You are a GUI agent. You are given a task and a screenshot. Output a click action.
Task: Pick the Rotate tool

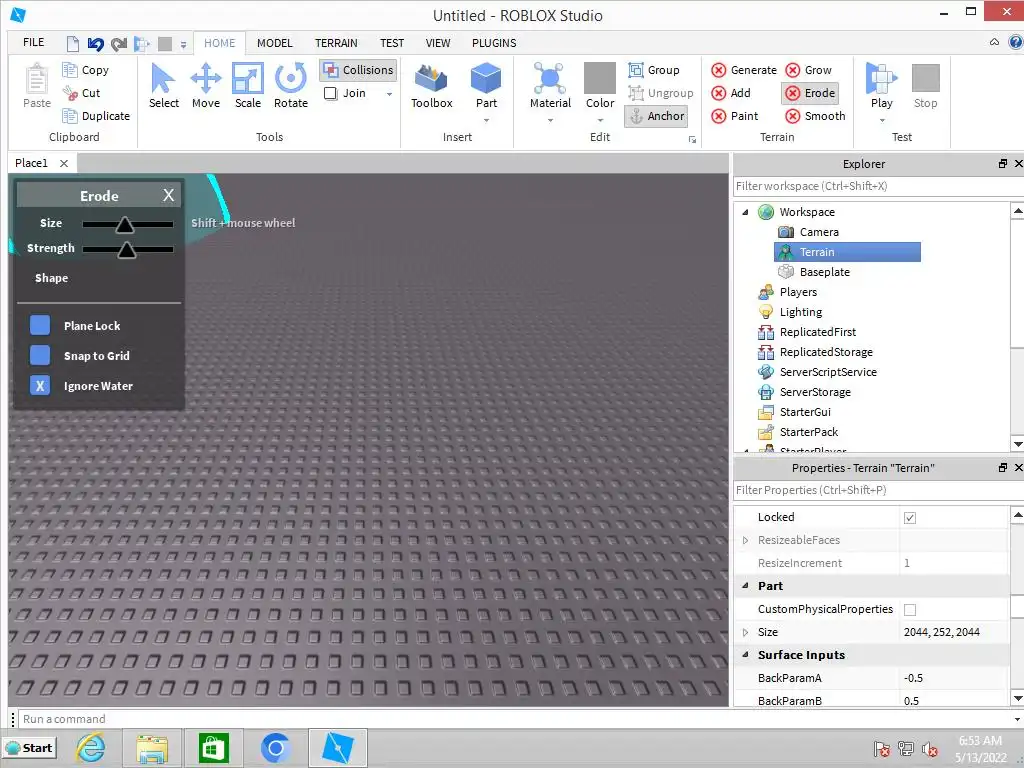point(291,86)
